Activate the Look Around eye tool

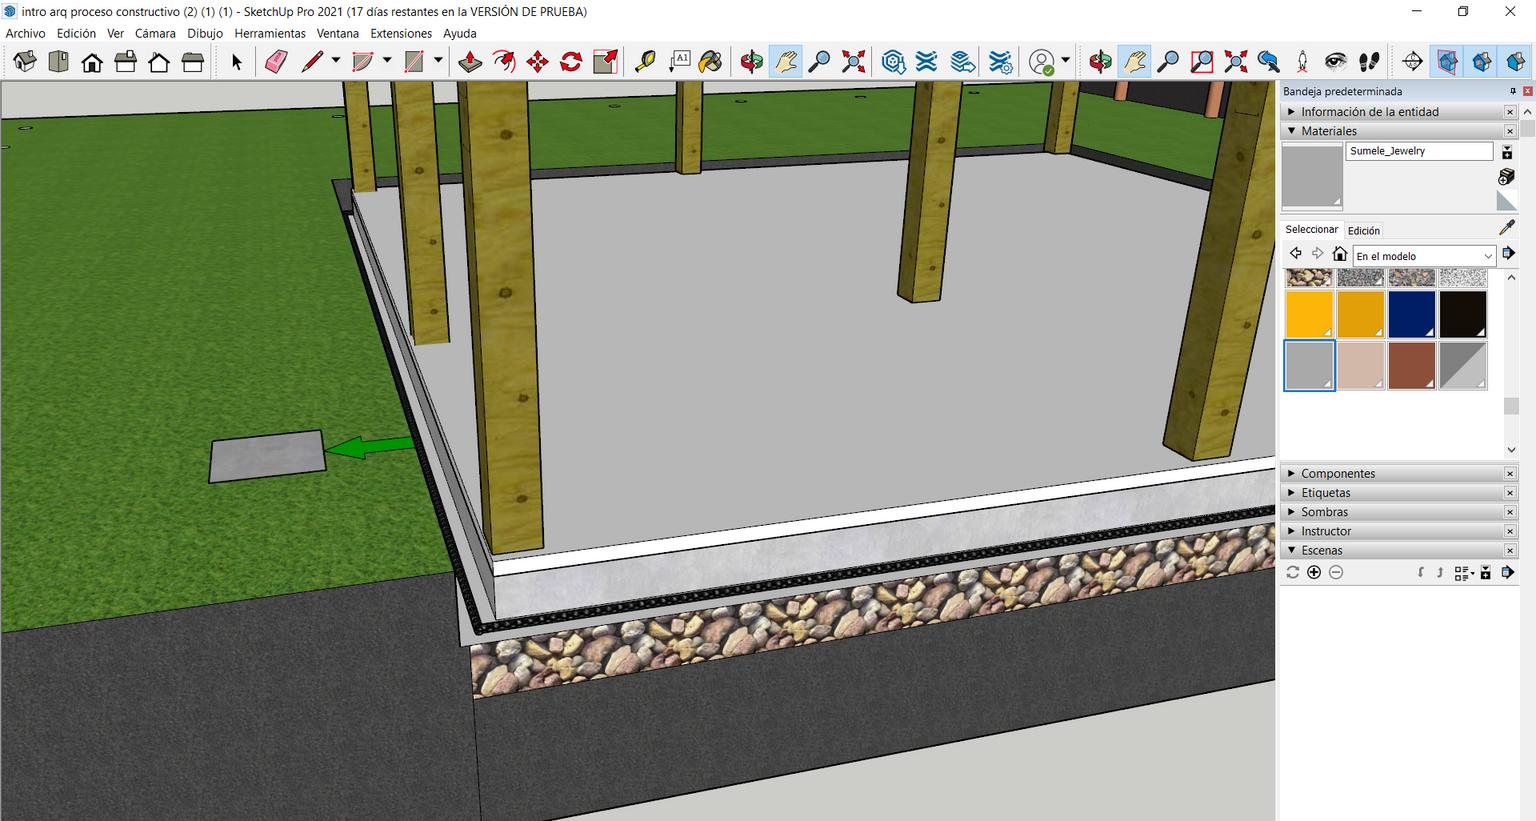click(x=1335, y=62)
